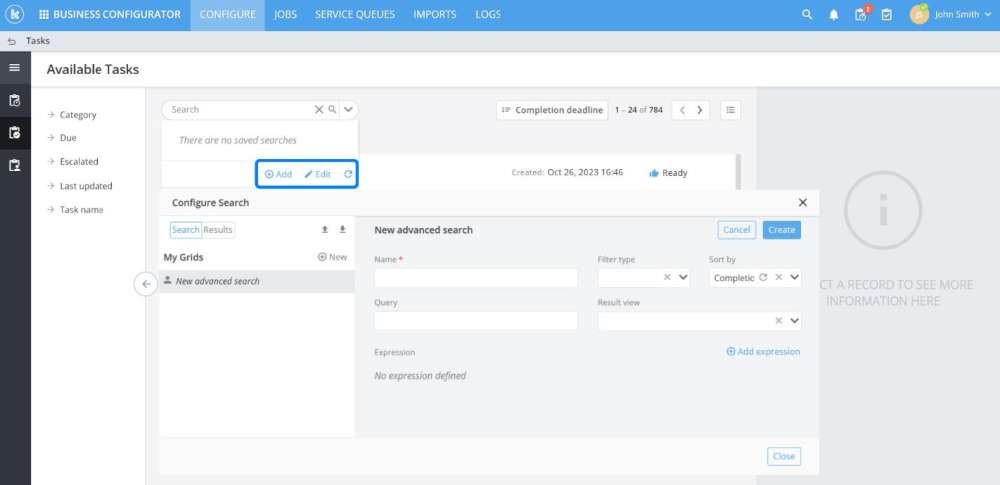Expand Task name filter
1000x485 pixels.
tap(75, 210)
